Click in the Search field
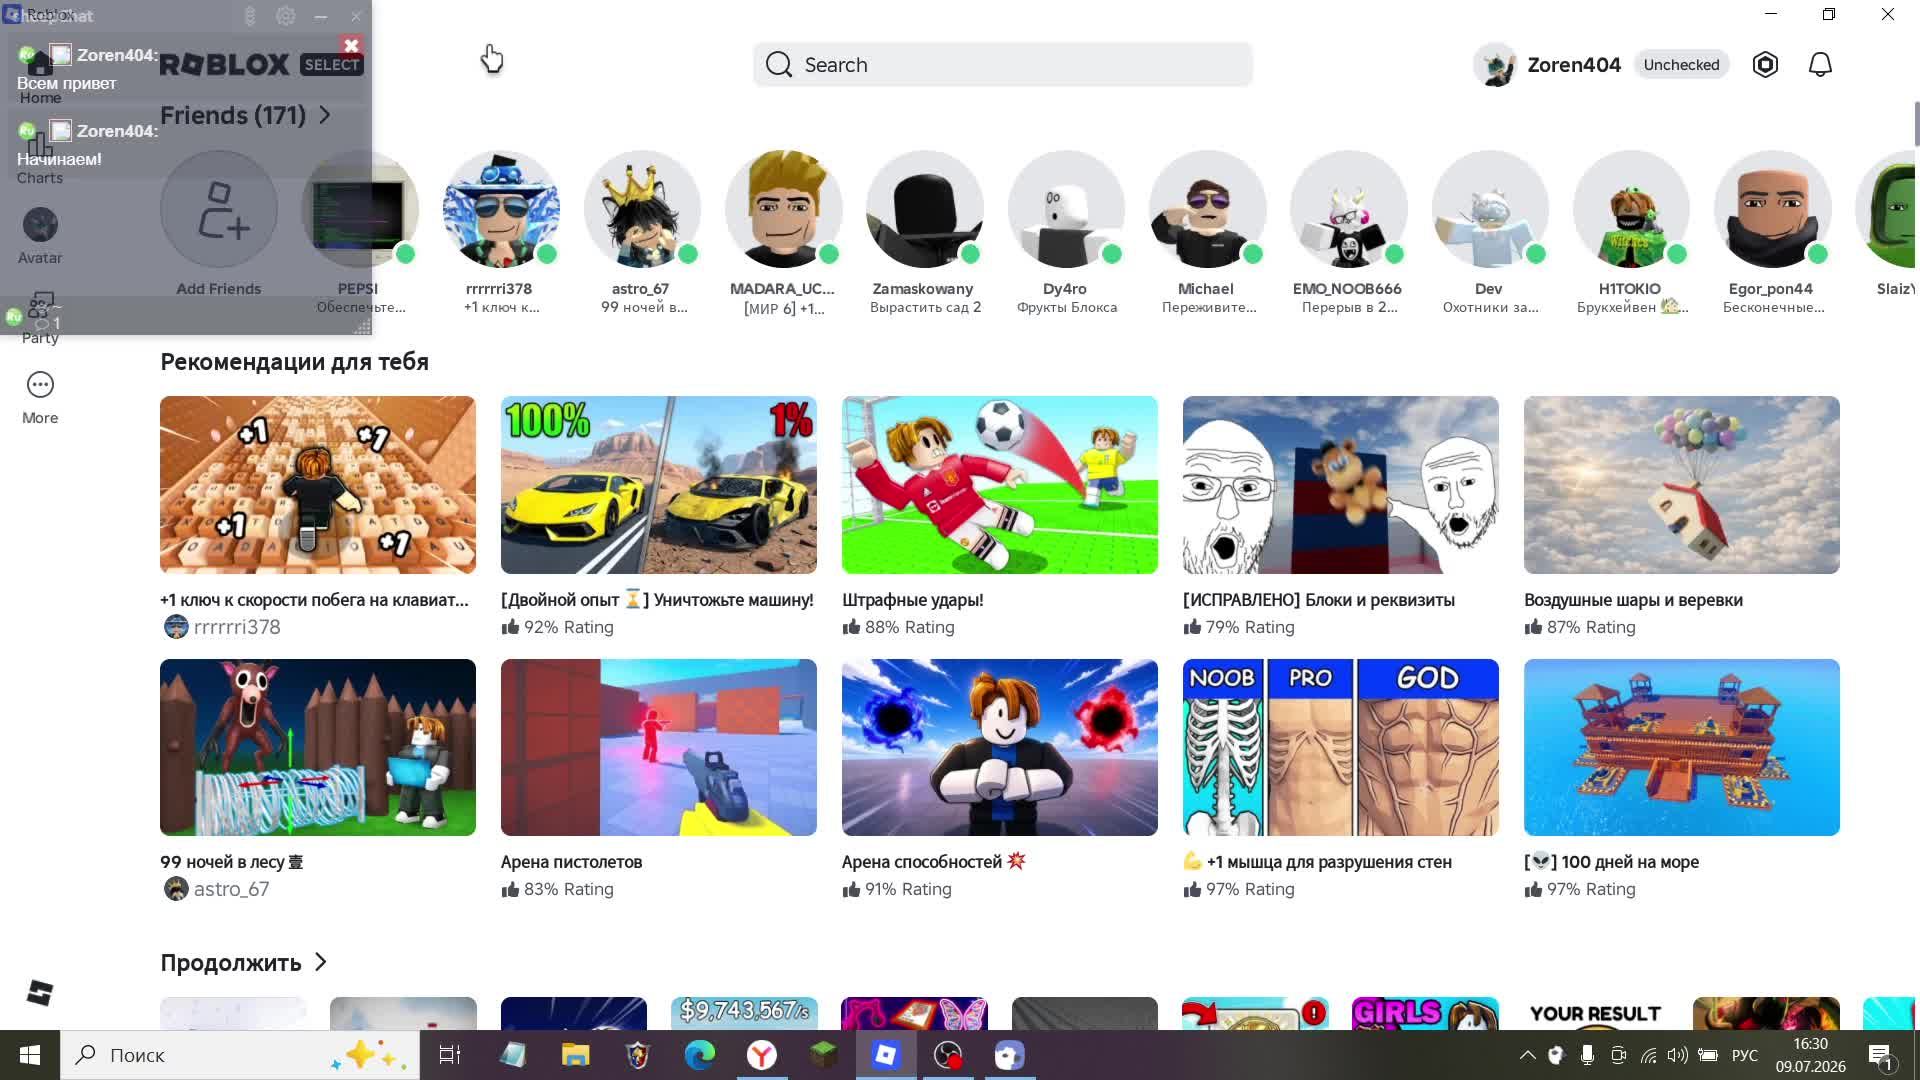Viewport: 1920px width, 1080px height. [1003, 65]
